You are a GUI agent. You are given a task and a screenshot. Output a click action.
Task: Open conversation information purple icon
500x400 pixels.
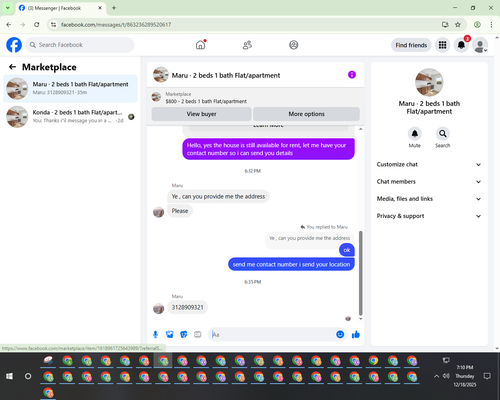pos(352,75)
